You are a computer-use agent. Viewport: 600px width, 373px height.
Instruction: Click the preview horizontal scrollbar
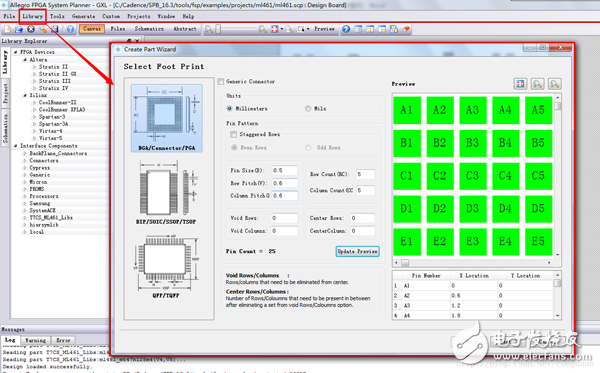473,263
